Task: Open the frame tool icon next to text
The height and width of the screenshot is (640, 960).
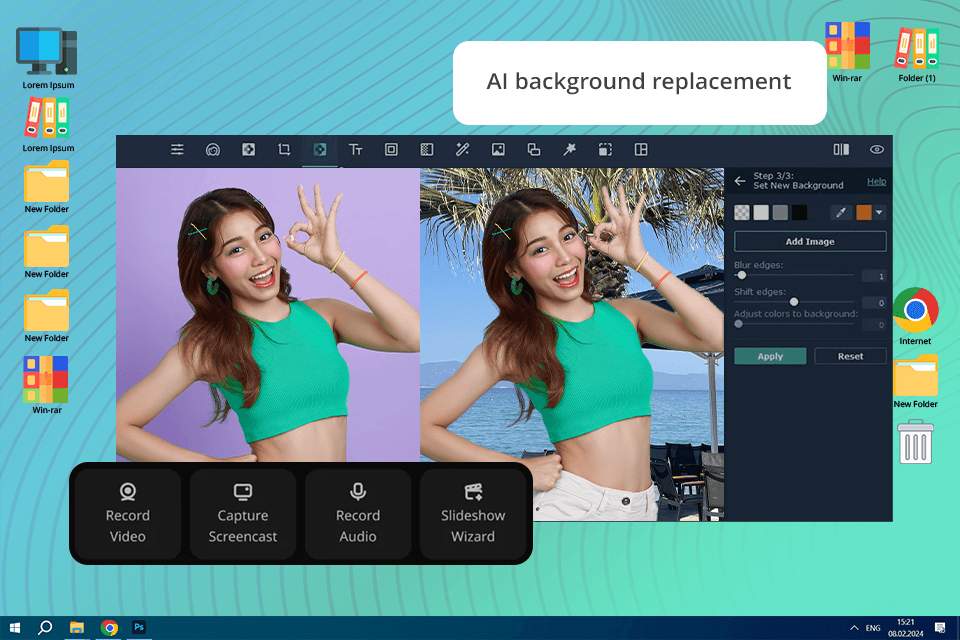Action: click(x=391, y=149)
